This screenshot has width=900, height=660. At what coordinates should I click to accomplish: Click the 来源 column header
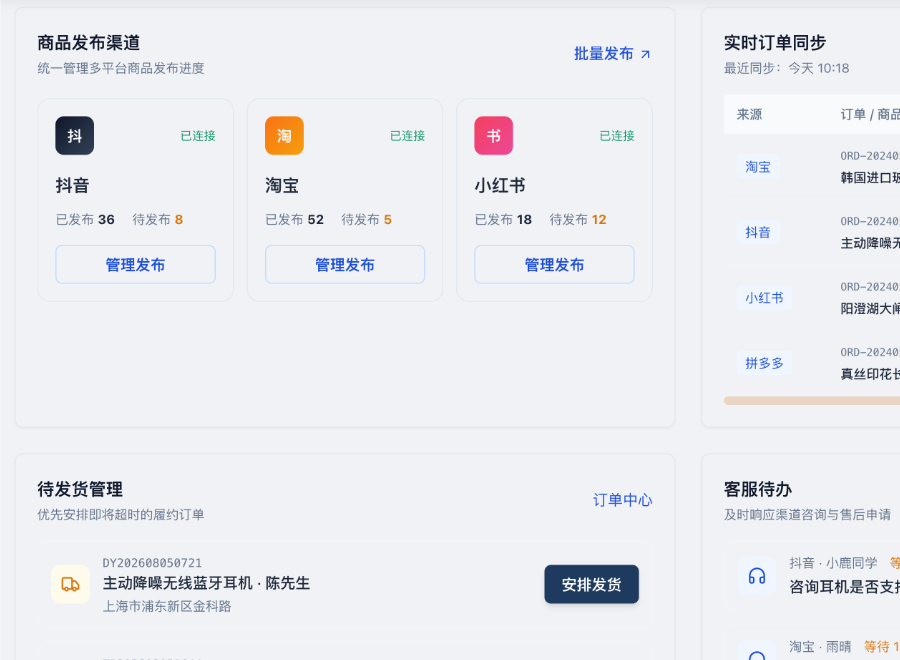749,114
